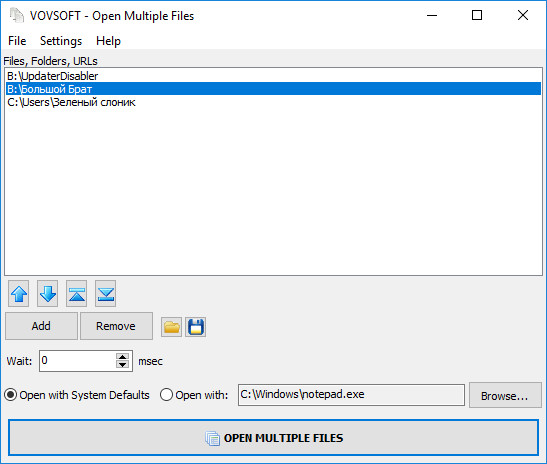
Task: Click the Add button
Action: [41, 326]
